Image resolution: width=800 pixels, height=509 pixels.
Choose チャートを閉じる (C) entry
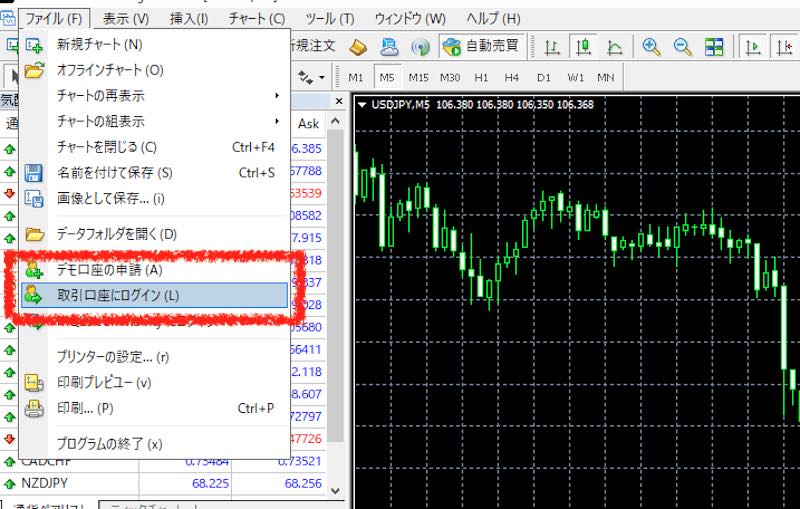[x=155, y=147]
